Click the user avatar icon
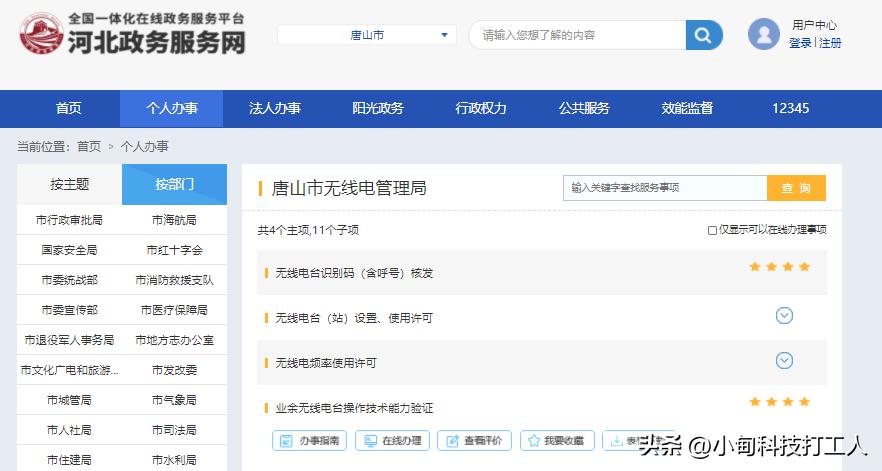The width and height of the screenshot is (882, 471). click(763, 34)
